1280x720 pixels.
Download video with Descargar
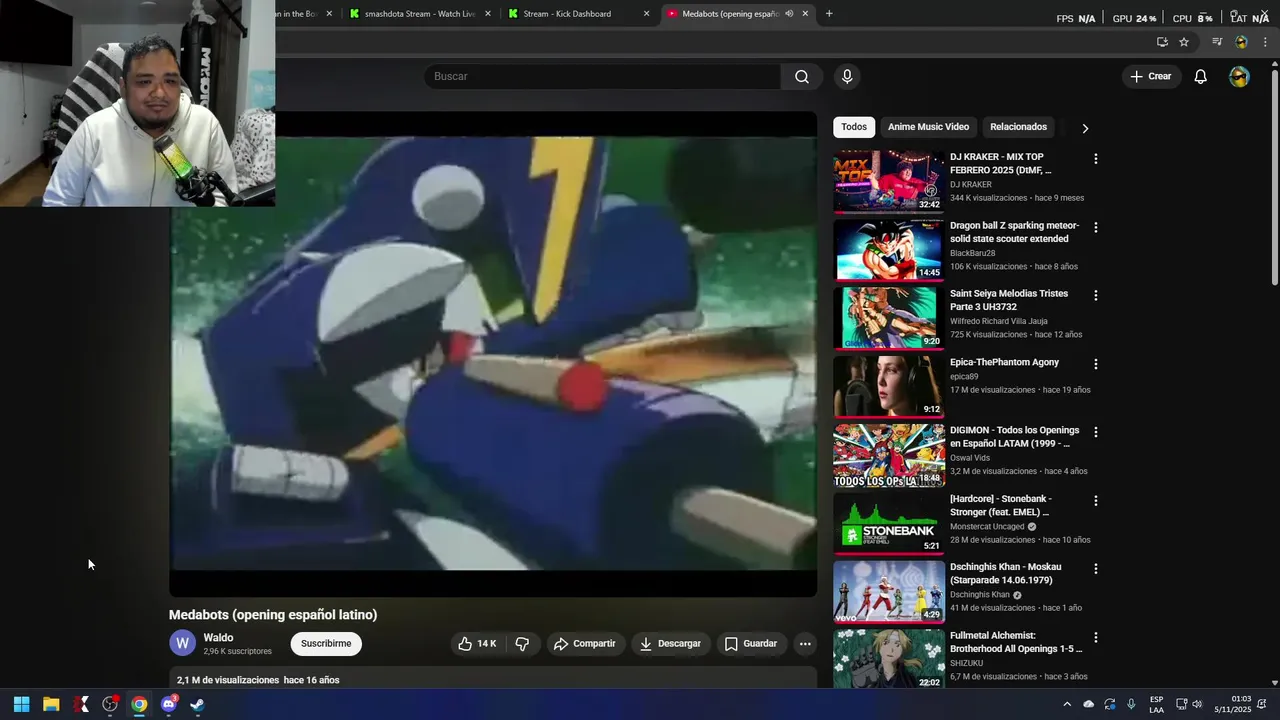click(670, 644)
